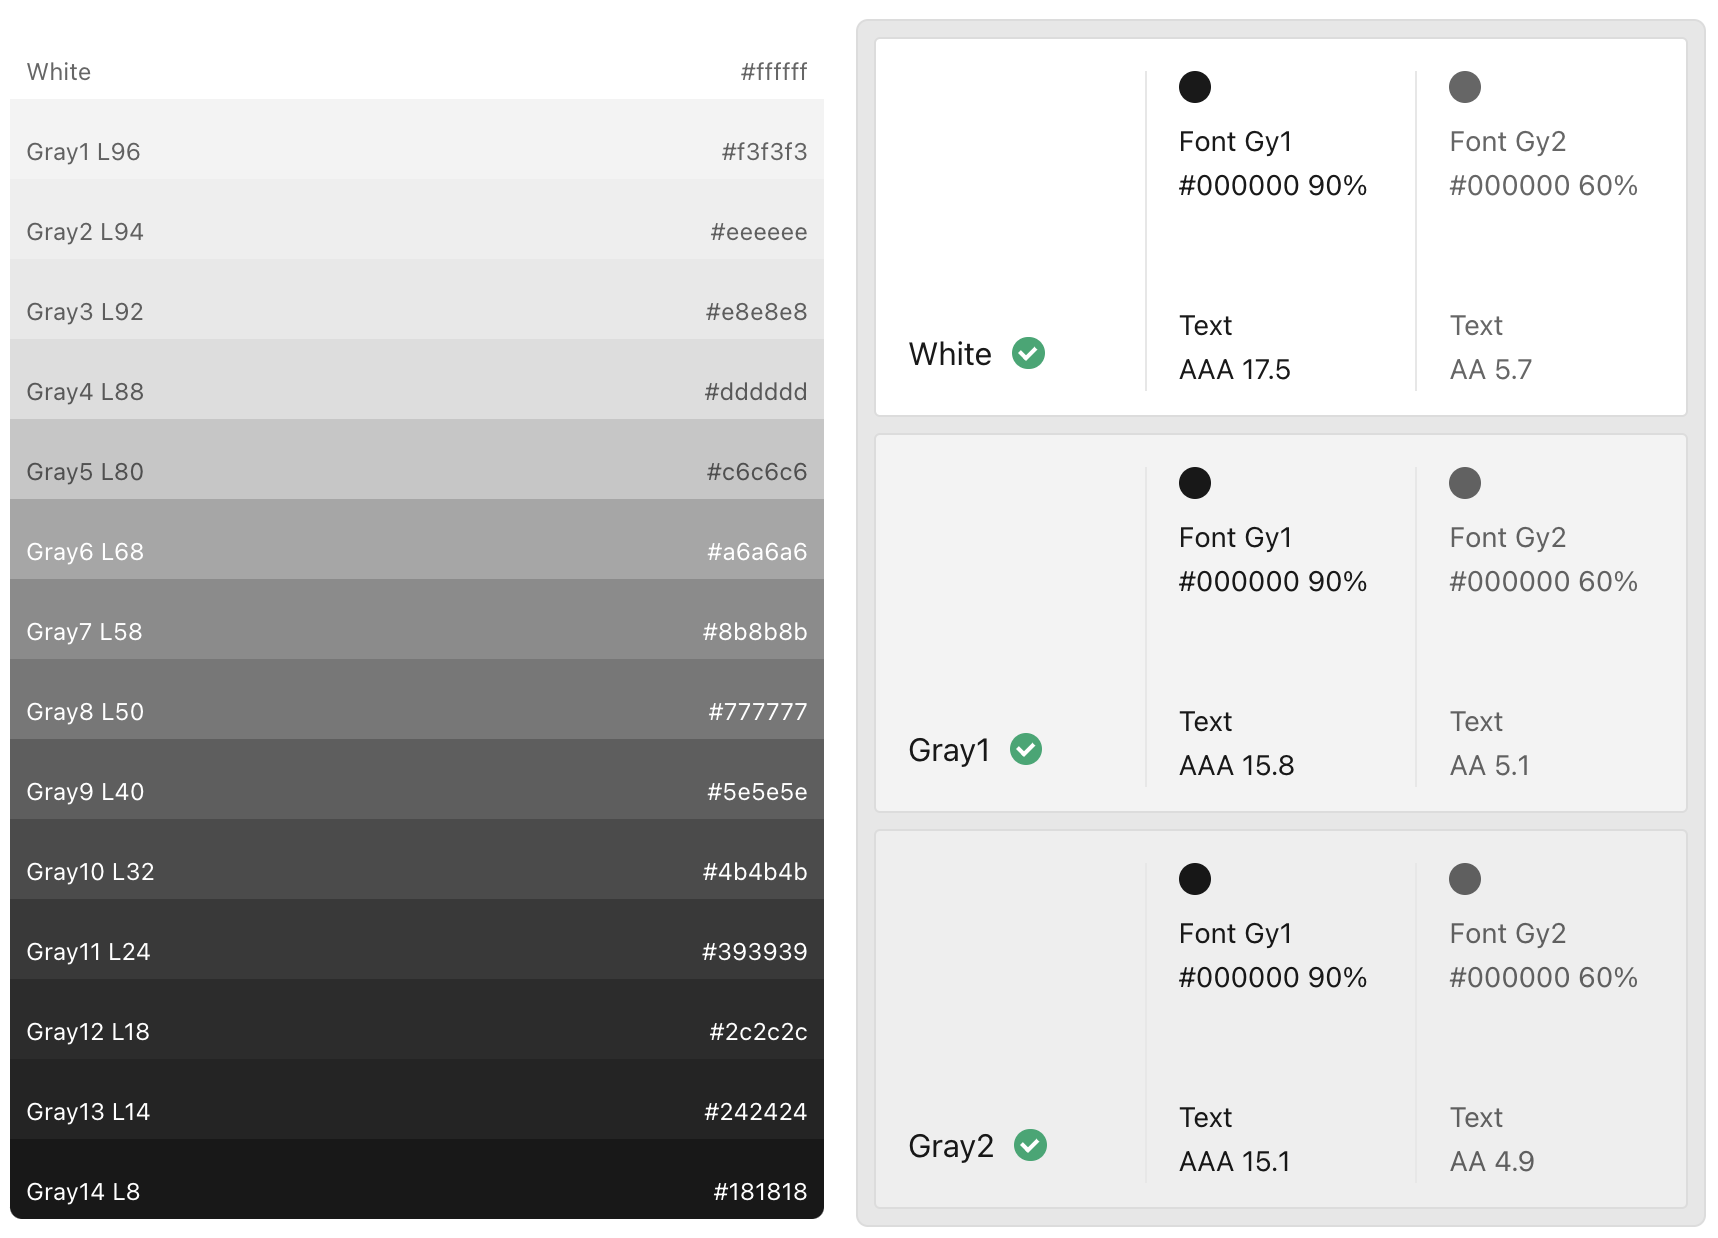The height and width of the screenshot is (1238, 1718).
Task: Click the #e8e8e8 hex value
Action: tap(756, 312)
